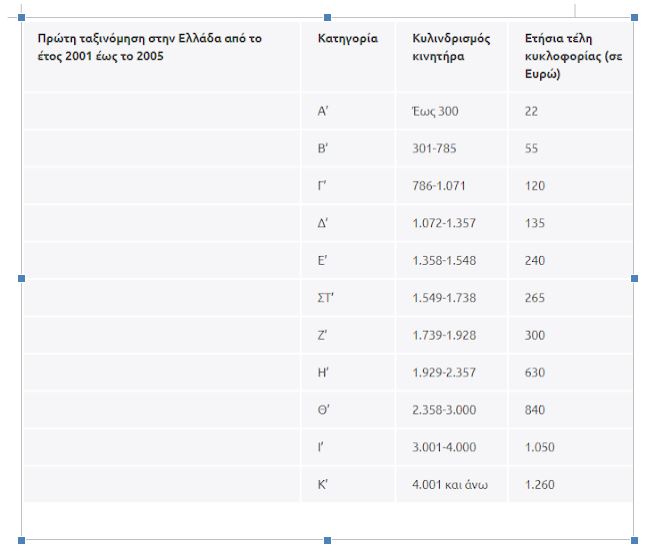This screenshot has height=556, width=649.
Task: Click the '786-1.071' displacement cell
Action: (439, 186)
